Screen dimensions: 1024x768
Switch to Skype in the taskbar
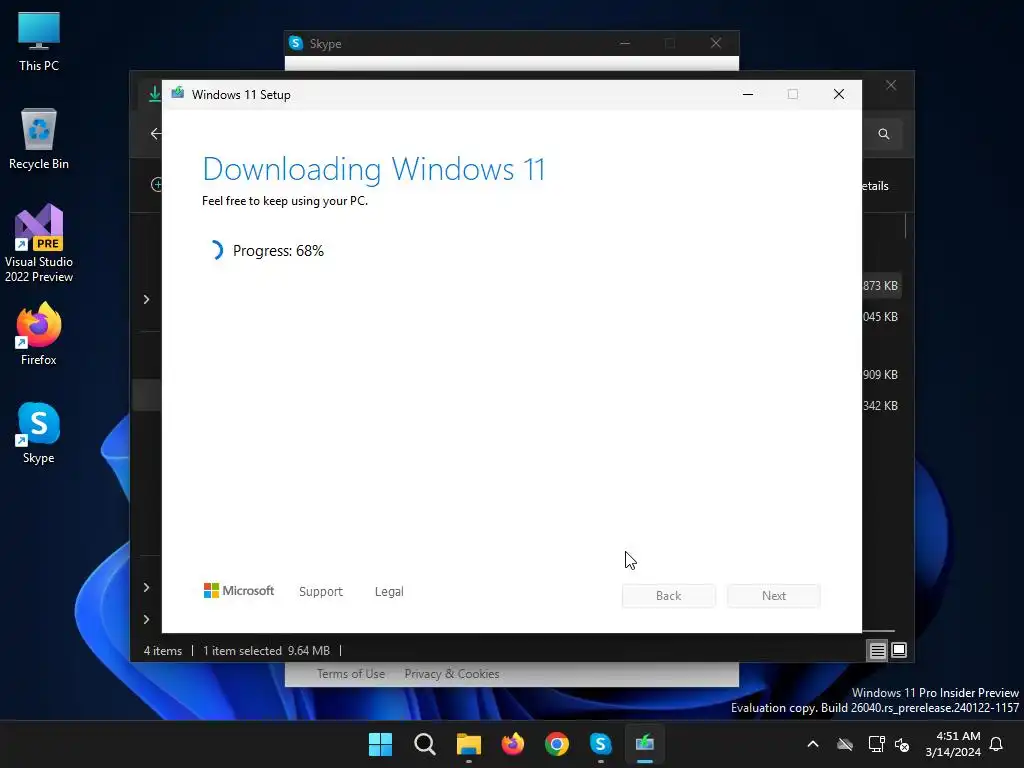[601, 744]
